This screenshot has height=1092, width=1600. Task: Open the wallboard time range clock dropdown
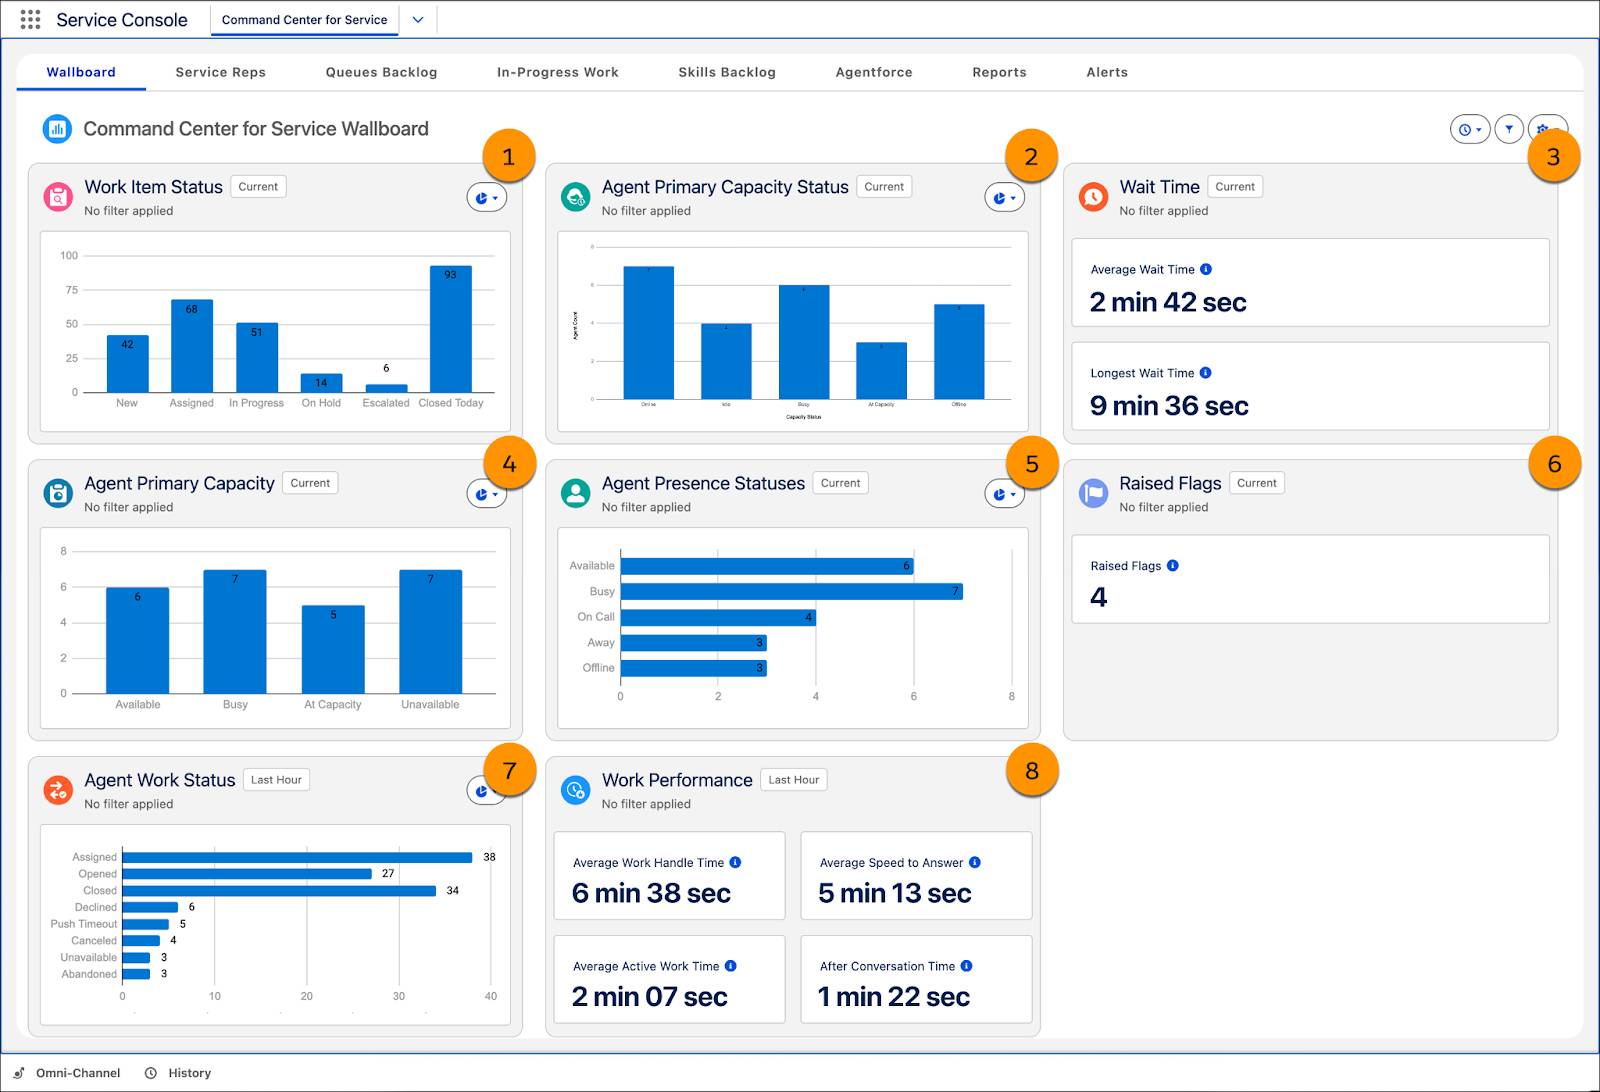click(1470, 129)
